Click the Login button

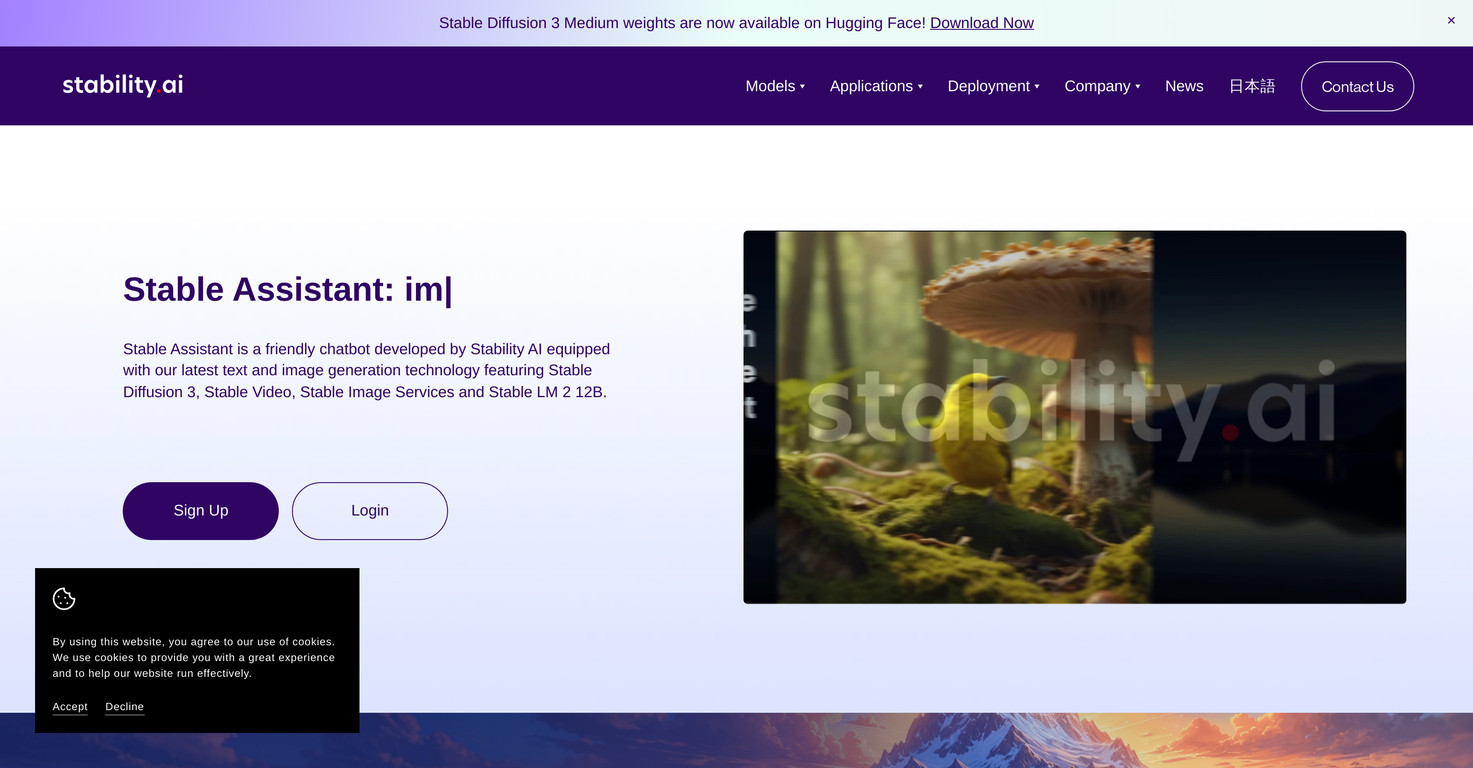369,510
